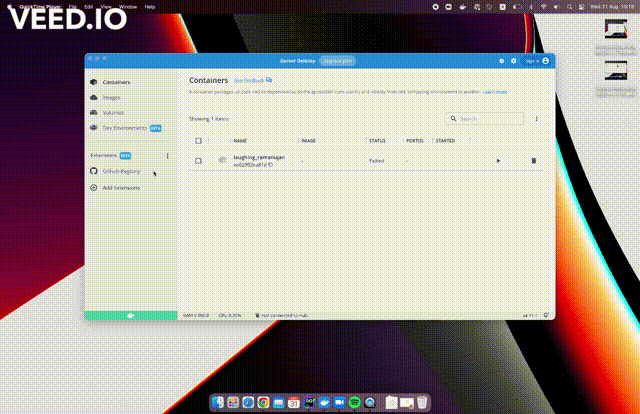Screen dimensions: 640x414
Task: Open the Window menu
Action: pos(128,7)
